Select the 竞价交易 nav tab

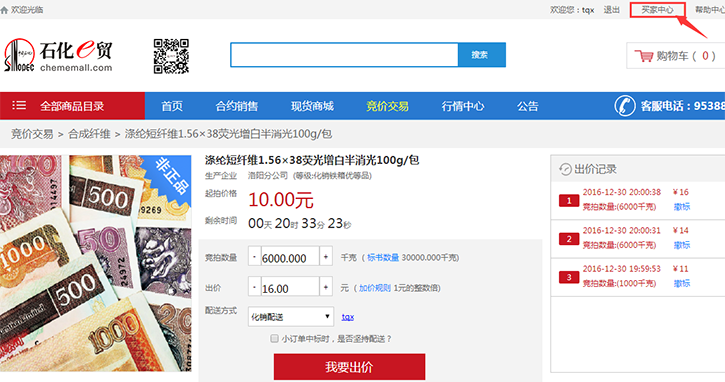click(x=387, y=106)
